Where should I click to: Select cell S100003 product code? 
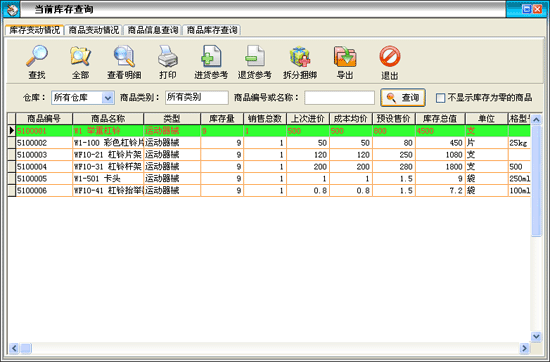pos(44,155)
